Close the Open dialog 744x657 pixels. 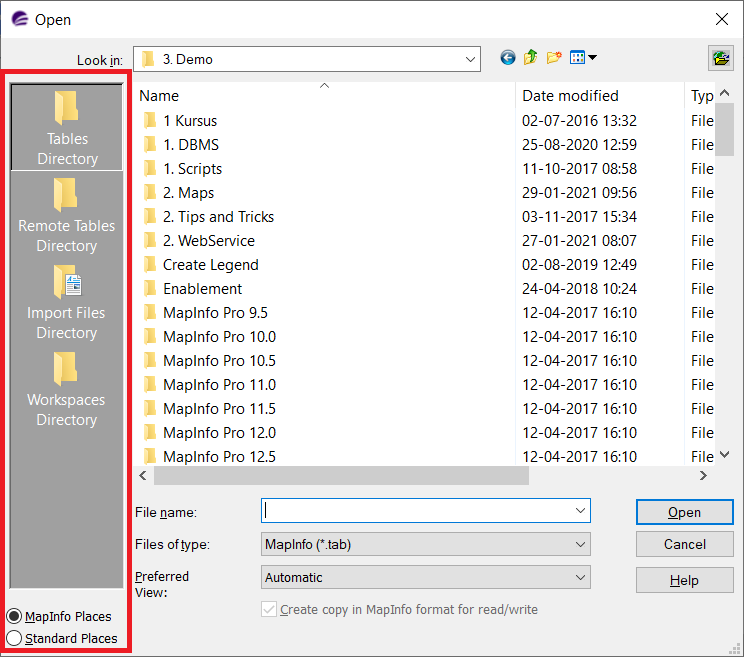tap(722, 19)
